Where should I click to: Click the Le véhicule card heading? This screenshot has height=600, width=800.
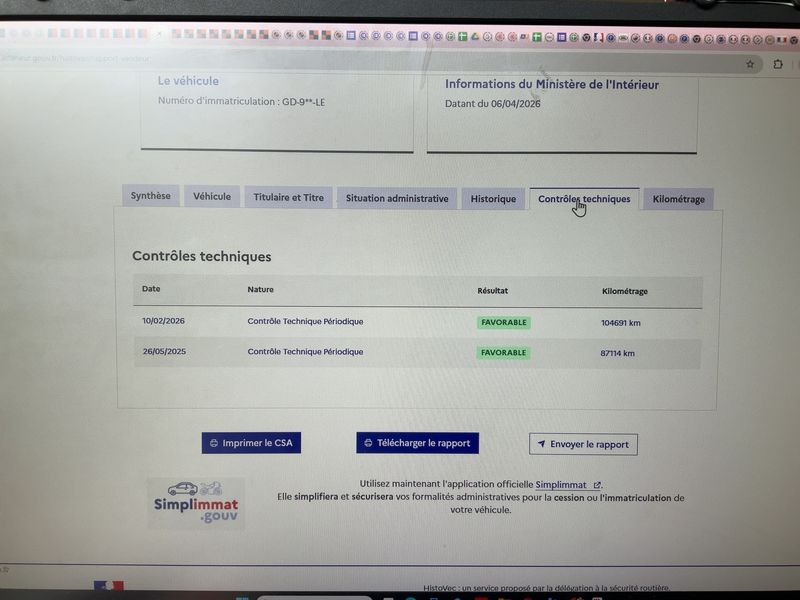tap(188, 81)
